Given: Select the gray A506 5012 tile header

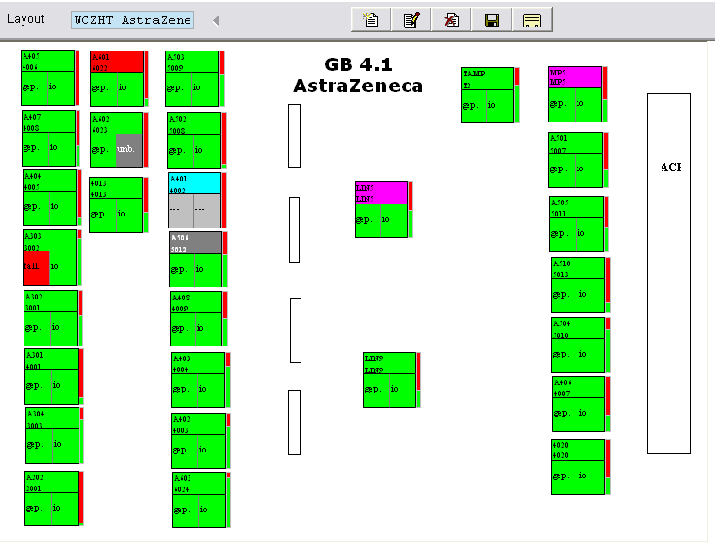Looking at the screenshot, I should 196,243.
